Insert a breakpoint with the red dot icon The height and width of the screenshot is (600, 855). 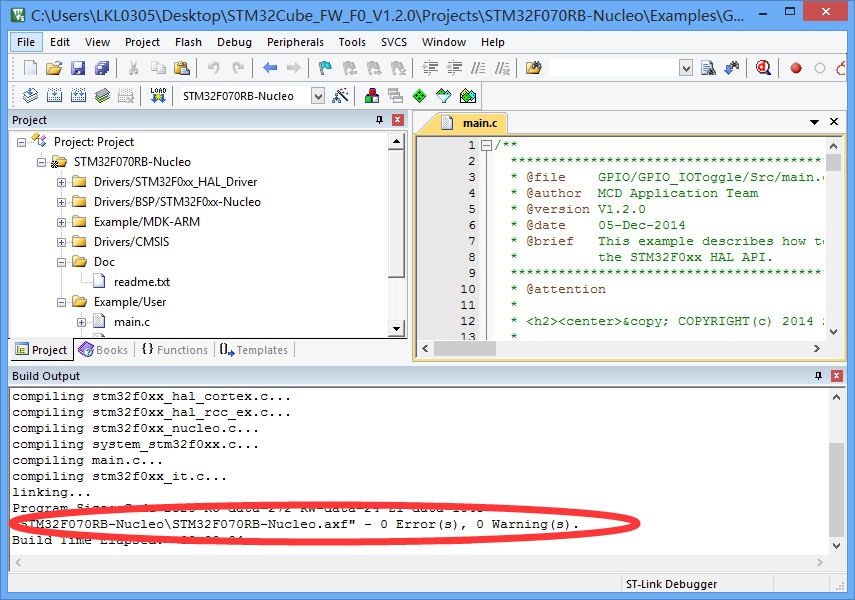(796, 68)
